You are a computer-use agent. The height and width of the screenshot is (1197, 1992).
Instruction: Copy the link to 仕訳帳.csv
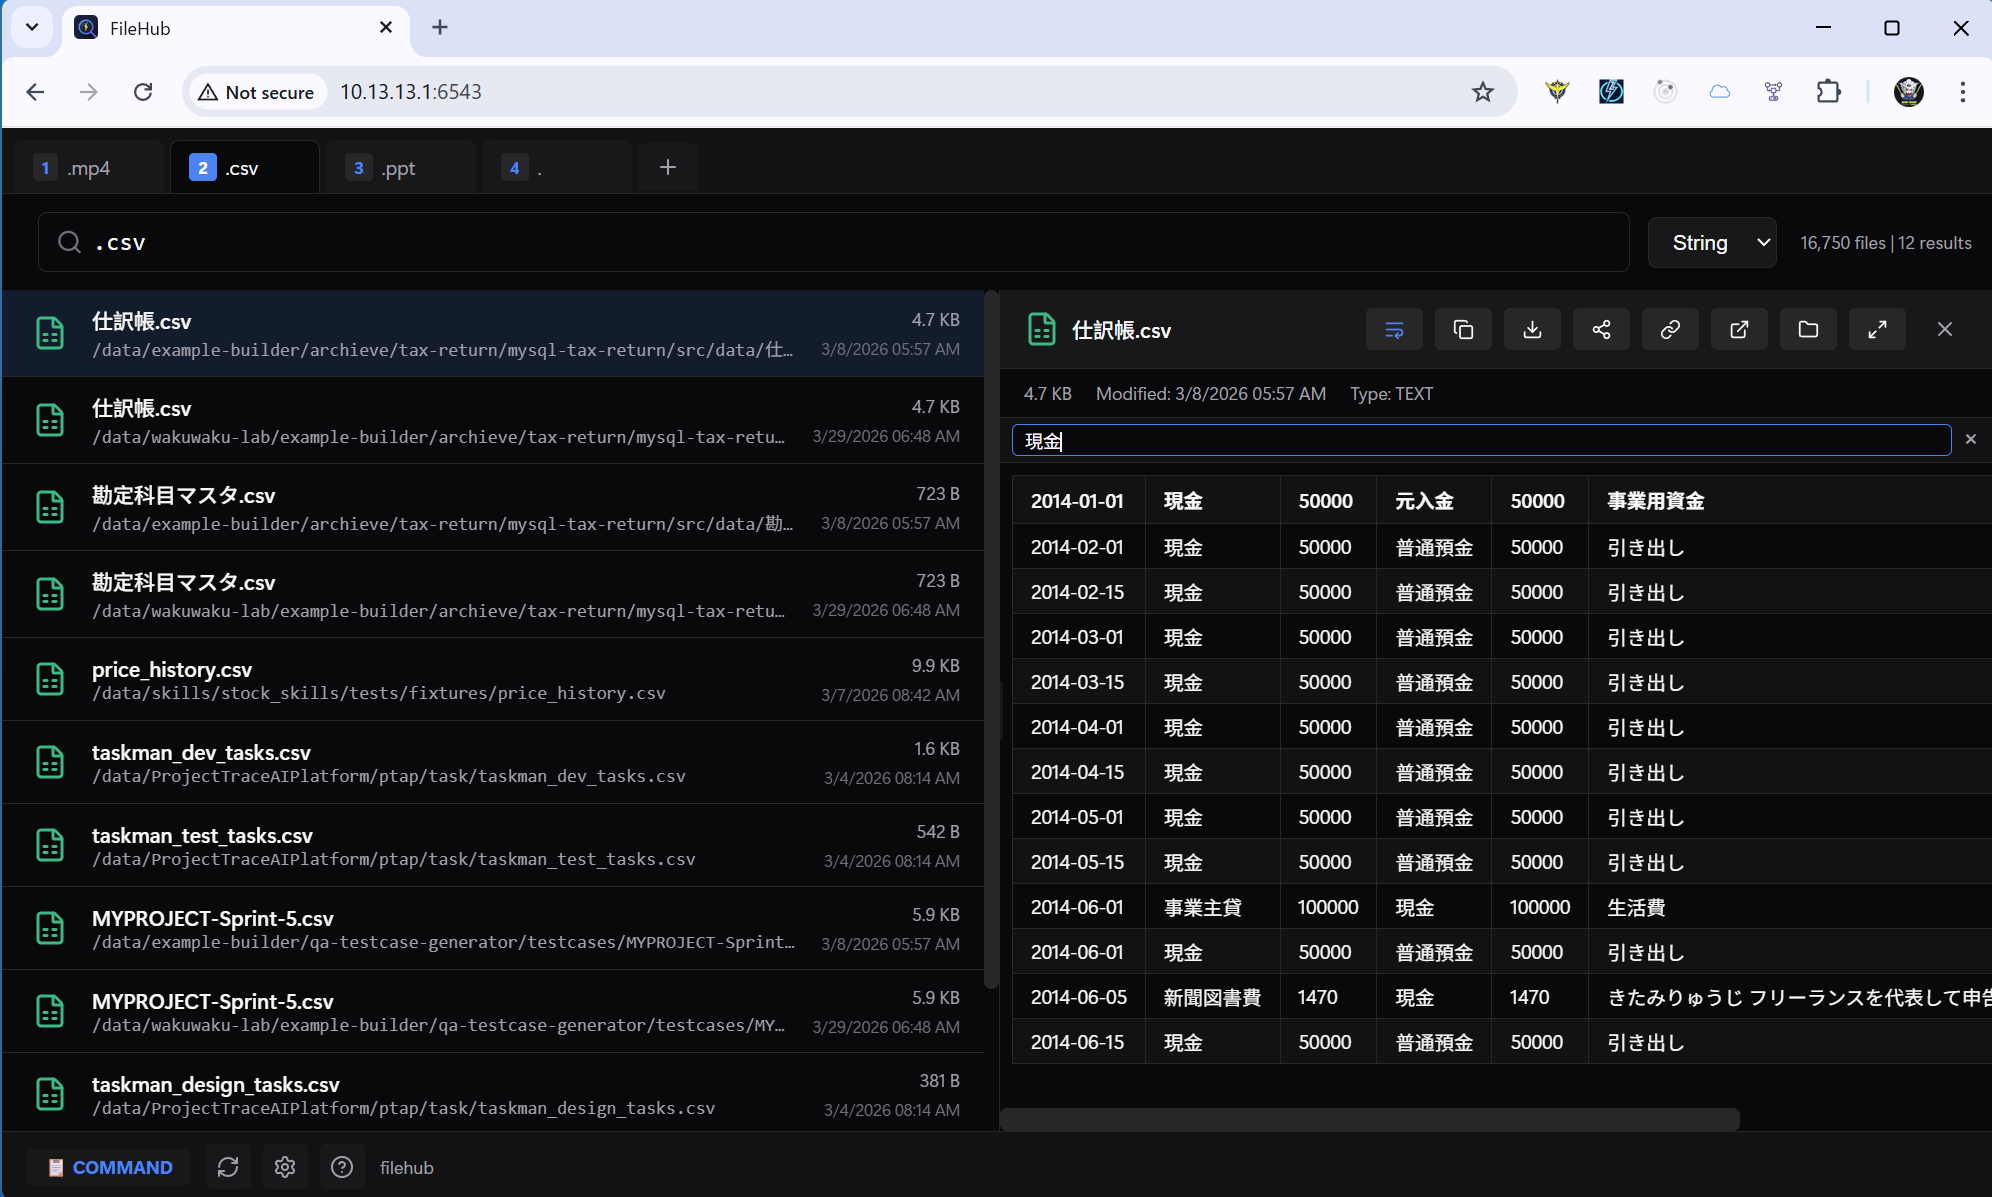click(1670, 329)
